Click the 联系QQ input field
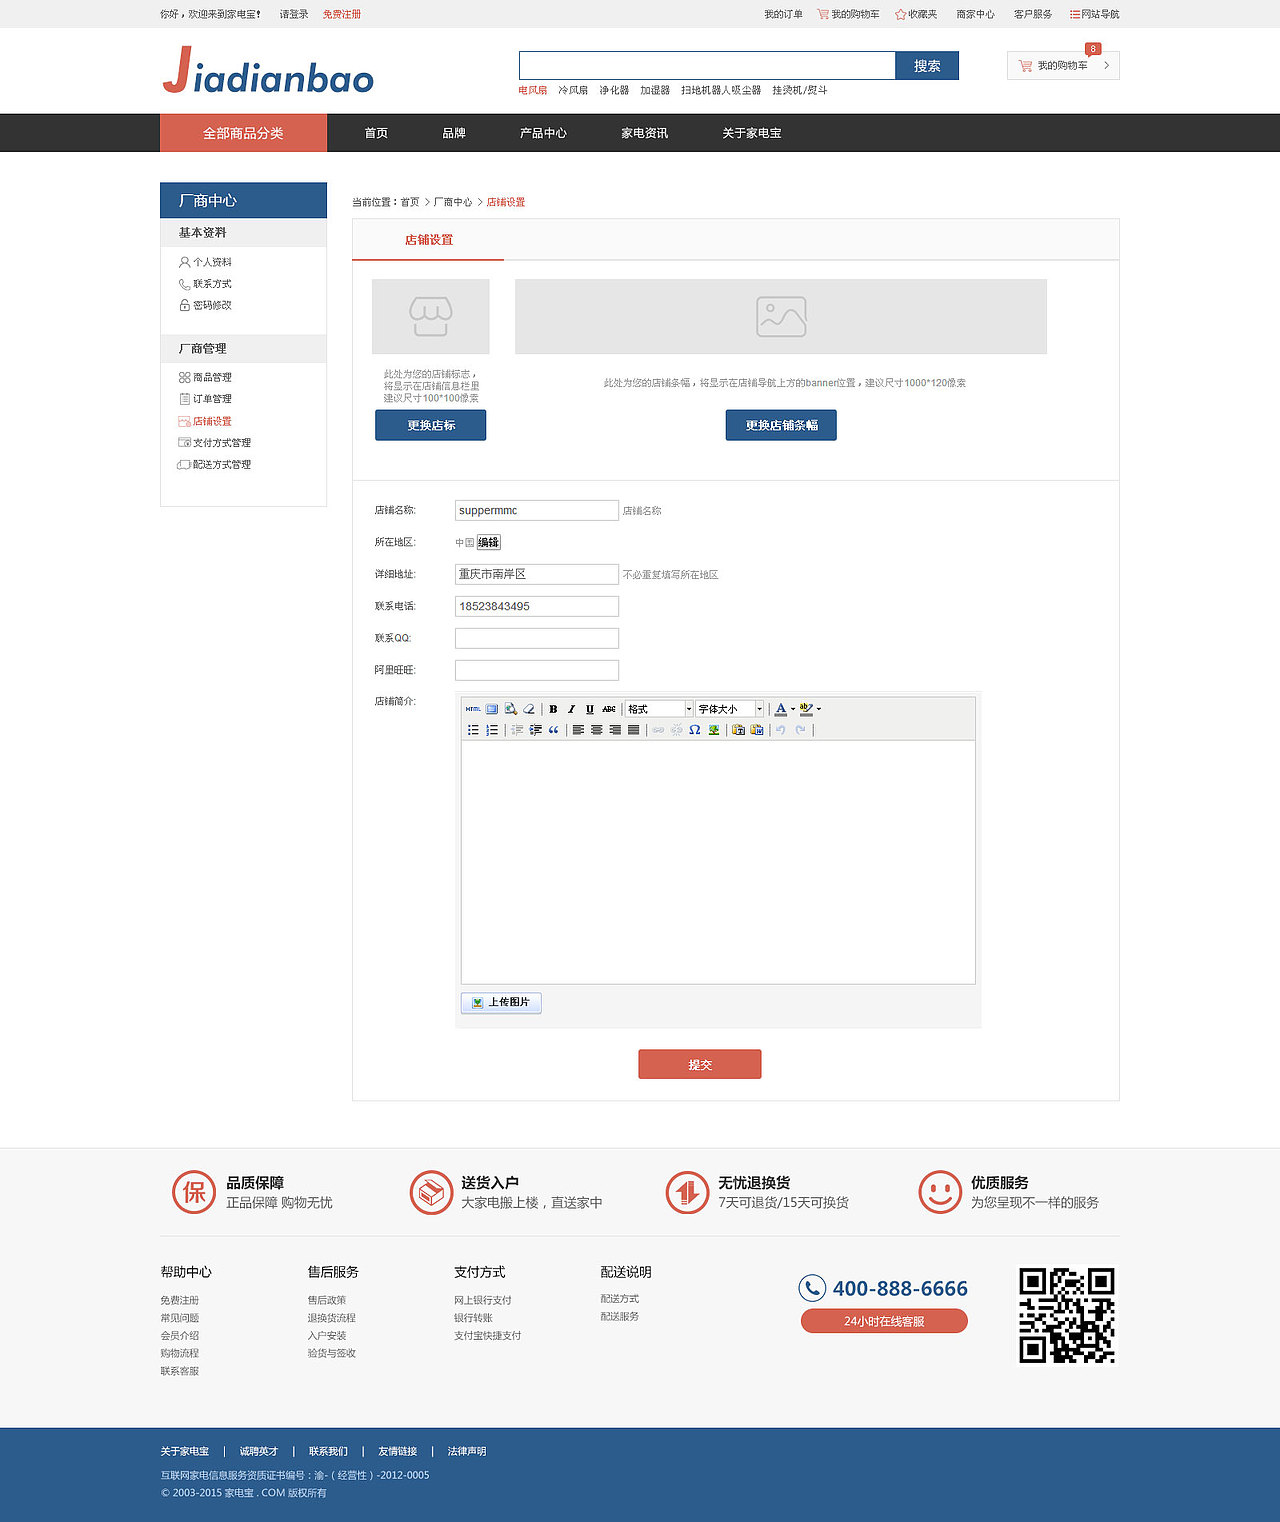This screenshot has height=1522, width=1280. (x=536, y=637)
